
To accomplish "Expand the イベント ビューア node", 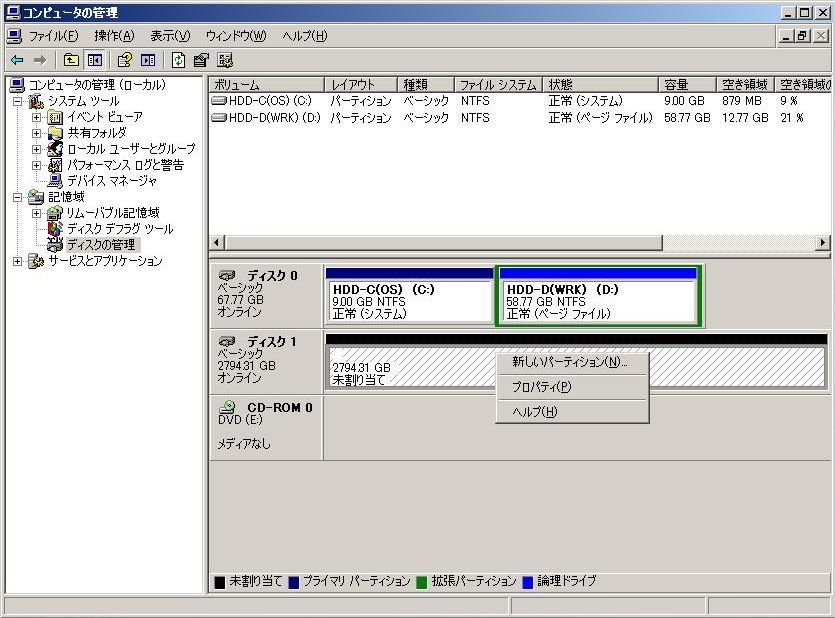I will pyautogui.click(x=36, y=117).
